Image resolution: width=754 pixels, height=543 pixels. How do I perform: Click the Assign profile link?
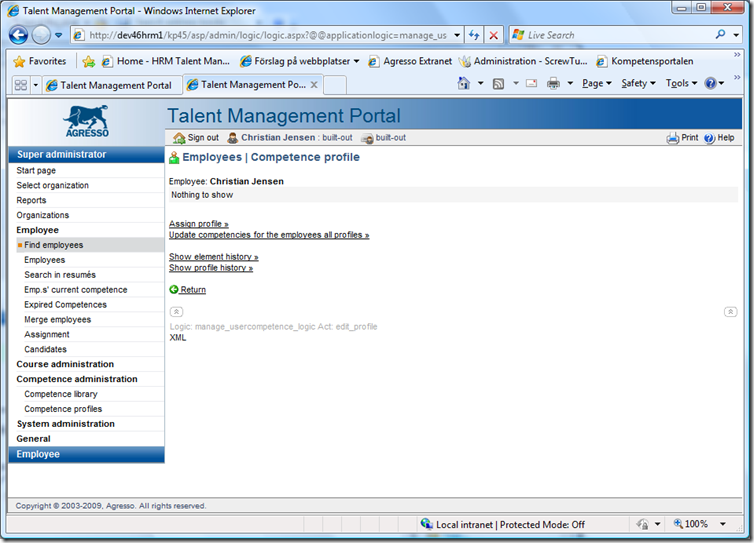click(199, 224)
